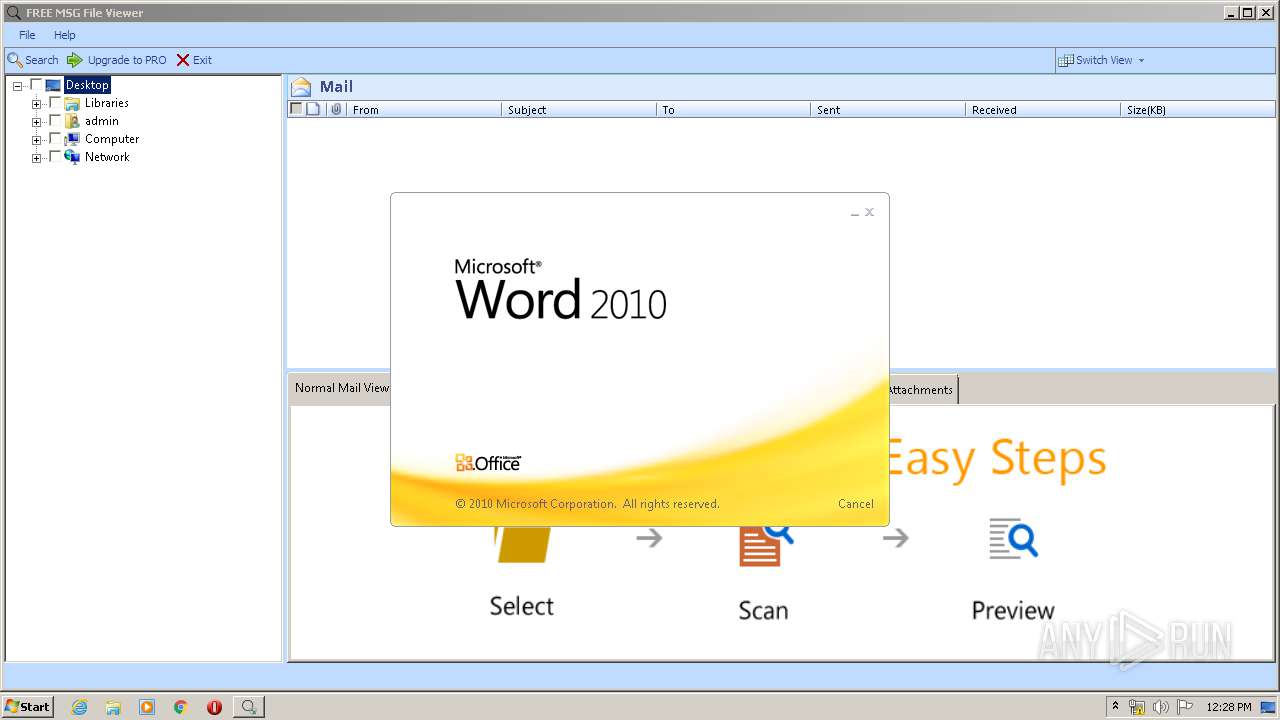Open the media player taskbar icon
This screenshot has width=1280, height=720.
click(x=147, y=707)
